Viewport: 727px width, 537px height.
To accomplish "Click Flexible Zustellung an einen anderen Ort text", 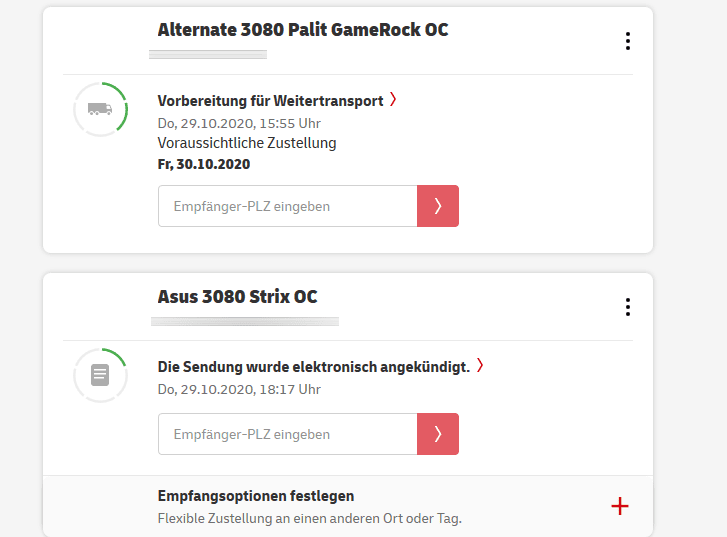I will click(309, 518).
